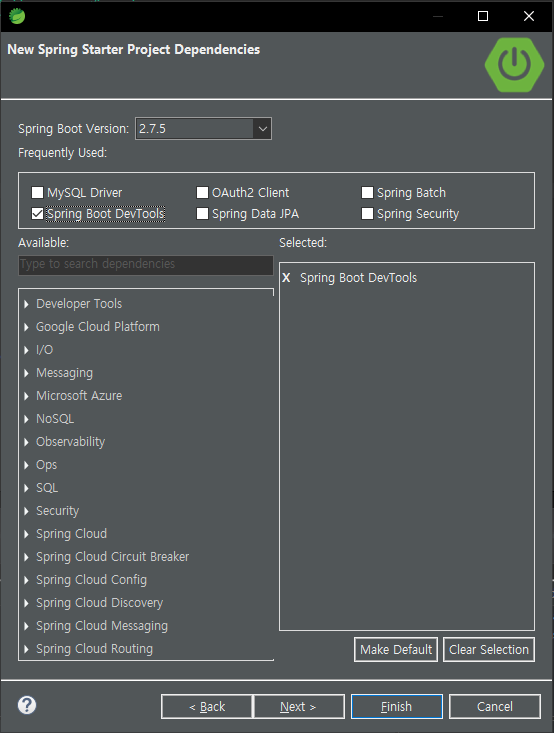The width and height of the screenshot is (554, 733).
Task: Expand the Spring Cloud arrow
Action: click(x=26, y=534)
